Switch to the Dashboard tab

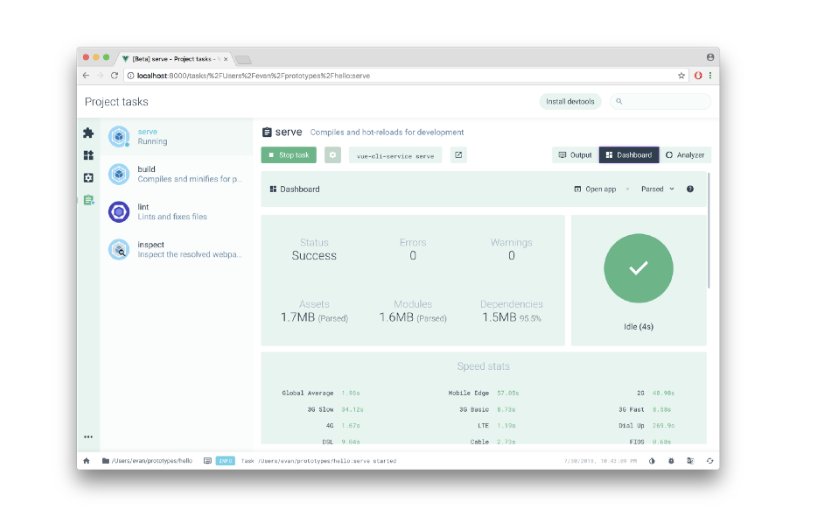pos(629,155)
